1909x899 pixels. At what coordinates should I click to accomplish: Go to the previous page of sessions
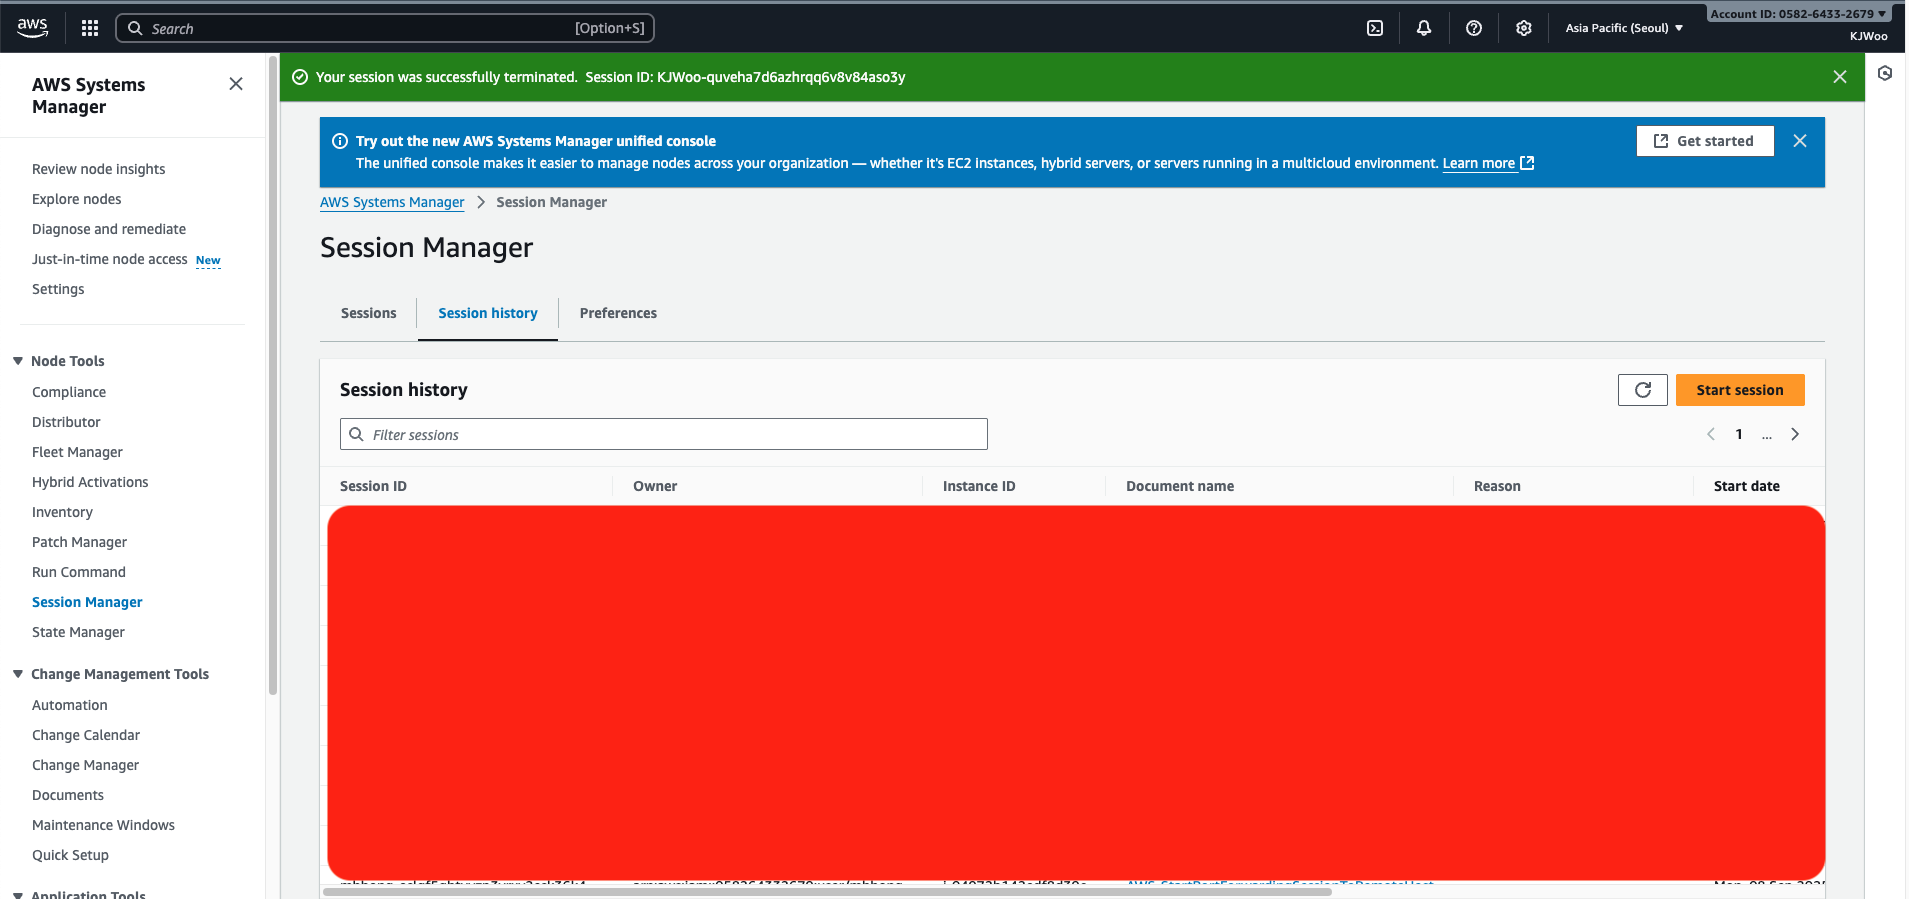tap(1711, 434)
